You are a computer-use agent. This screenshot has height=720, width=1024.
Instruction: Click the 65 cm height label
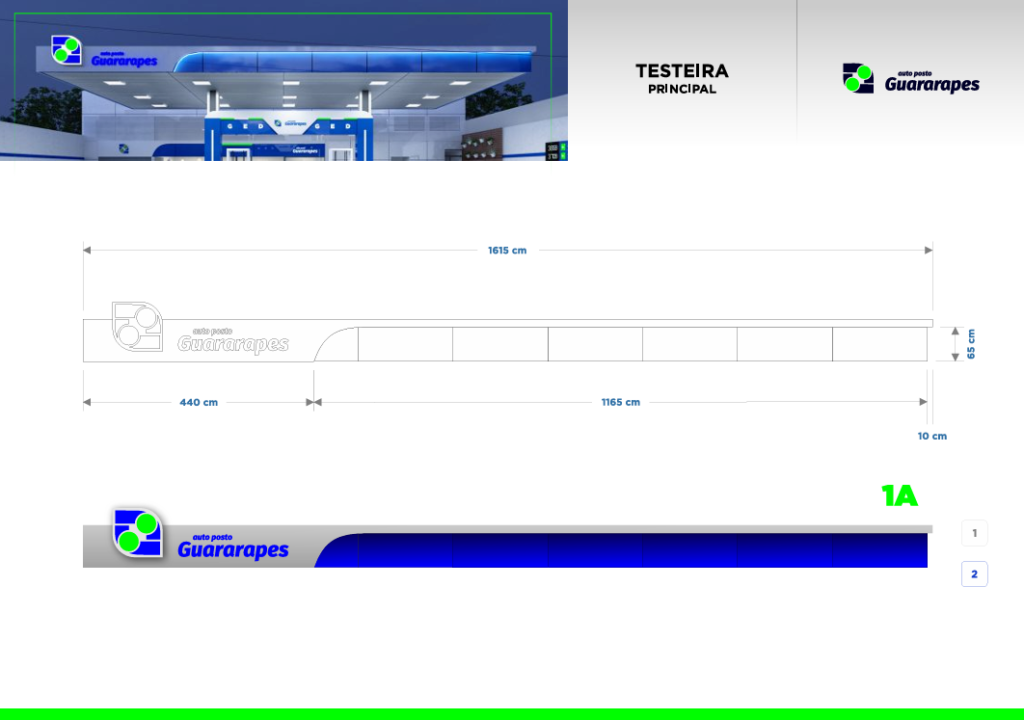click(971, 343)
